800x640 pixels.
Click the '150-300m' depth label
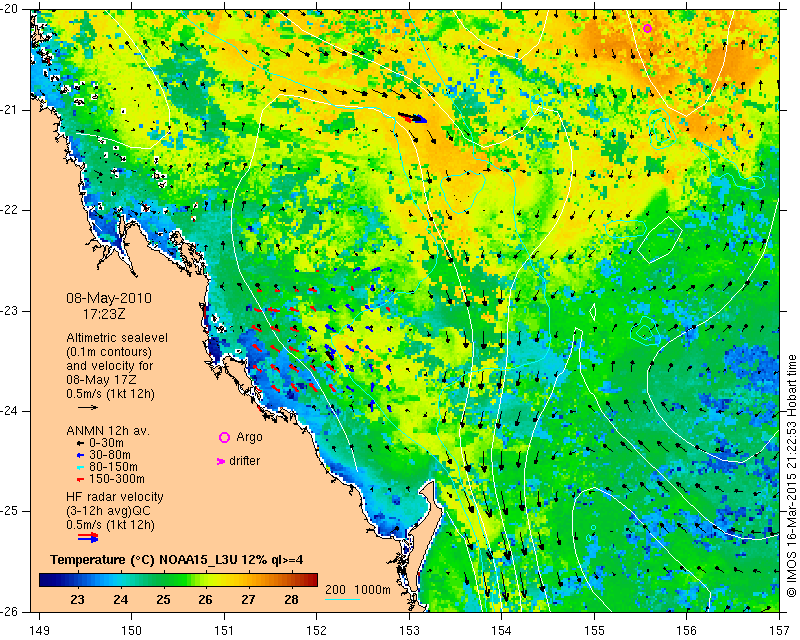[x=117, y=479]
